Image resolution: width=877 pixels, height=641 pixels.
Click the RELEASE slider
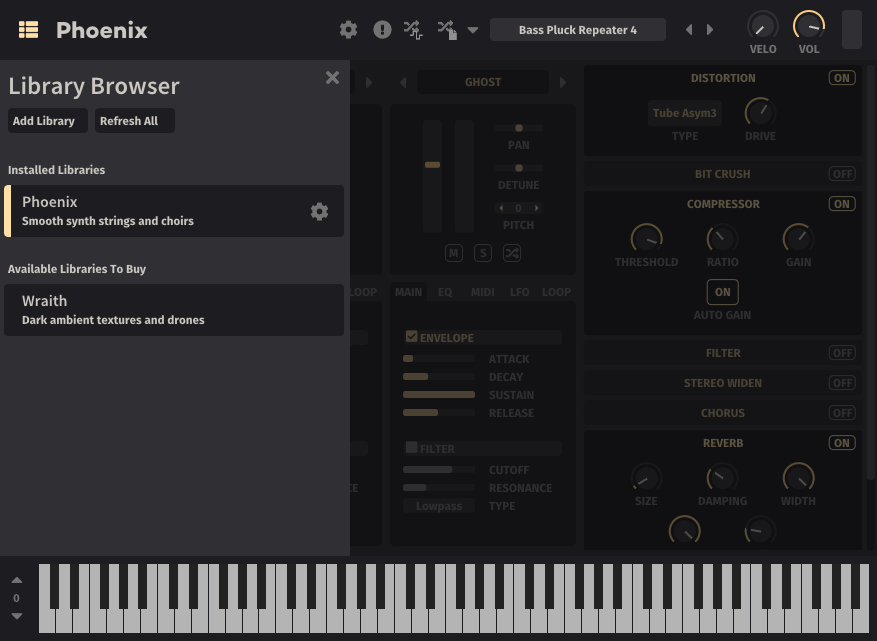coord(439,413)
